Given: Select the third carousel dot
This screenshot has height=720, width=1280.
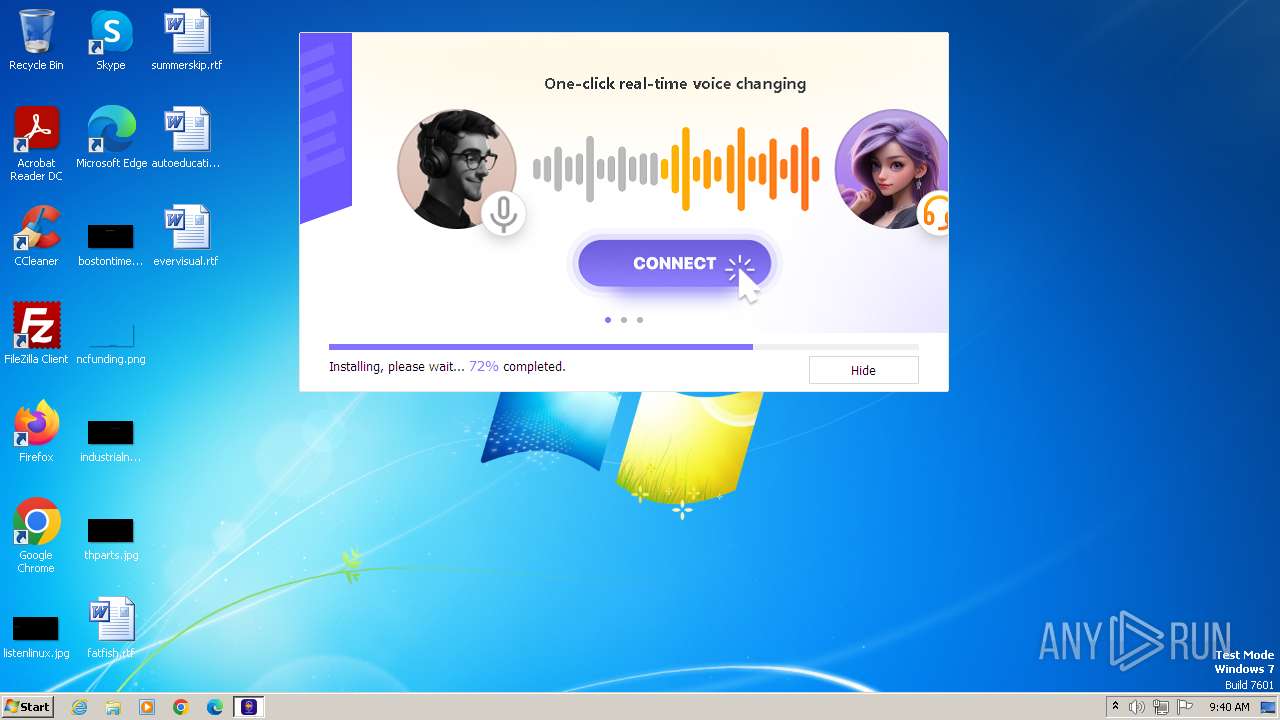Looking at the screenshot, I should 640,320.
